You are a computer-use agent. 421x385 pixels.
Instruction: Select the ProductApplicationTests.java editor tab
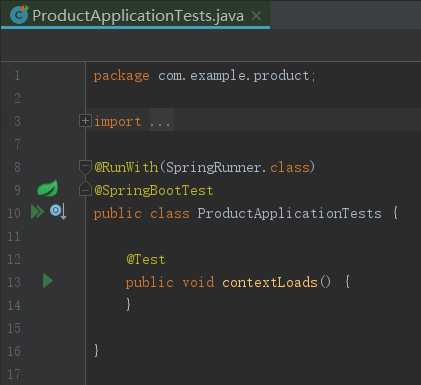(x=136, y=15)
